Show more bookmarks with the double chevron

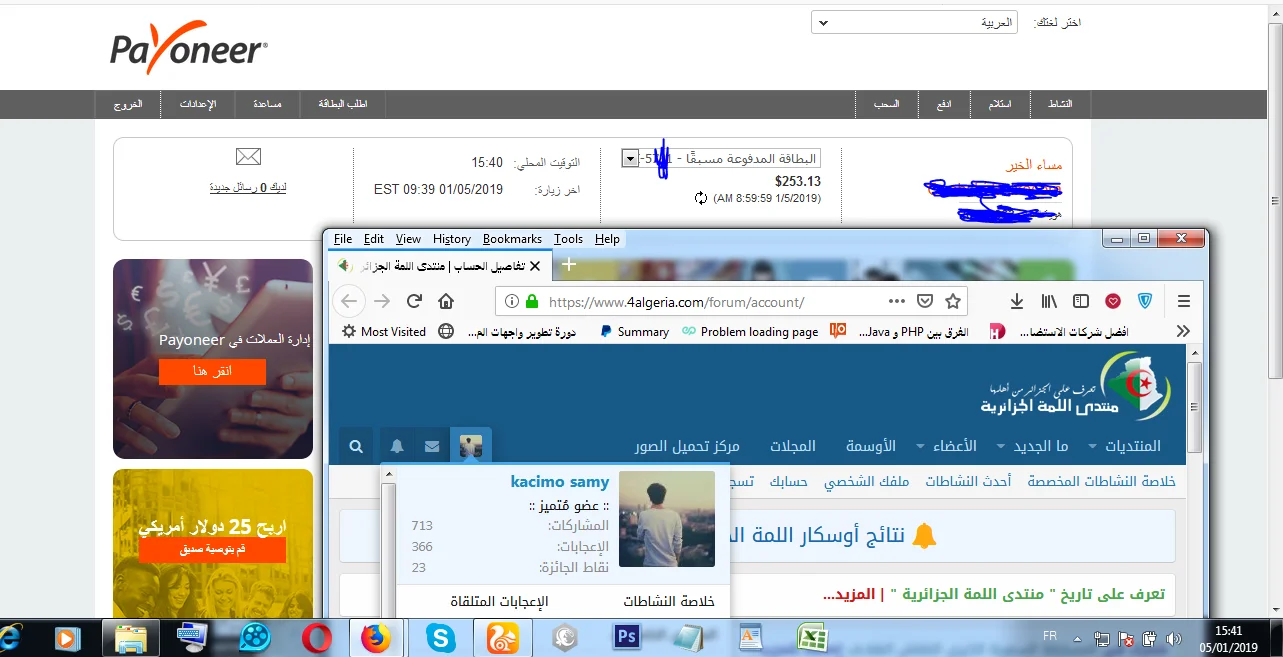[x=1183, y=331]
